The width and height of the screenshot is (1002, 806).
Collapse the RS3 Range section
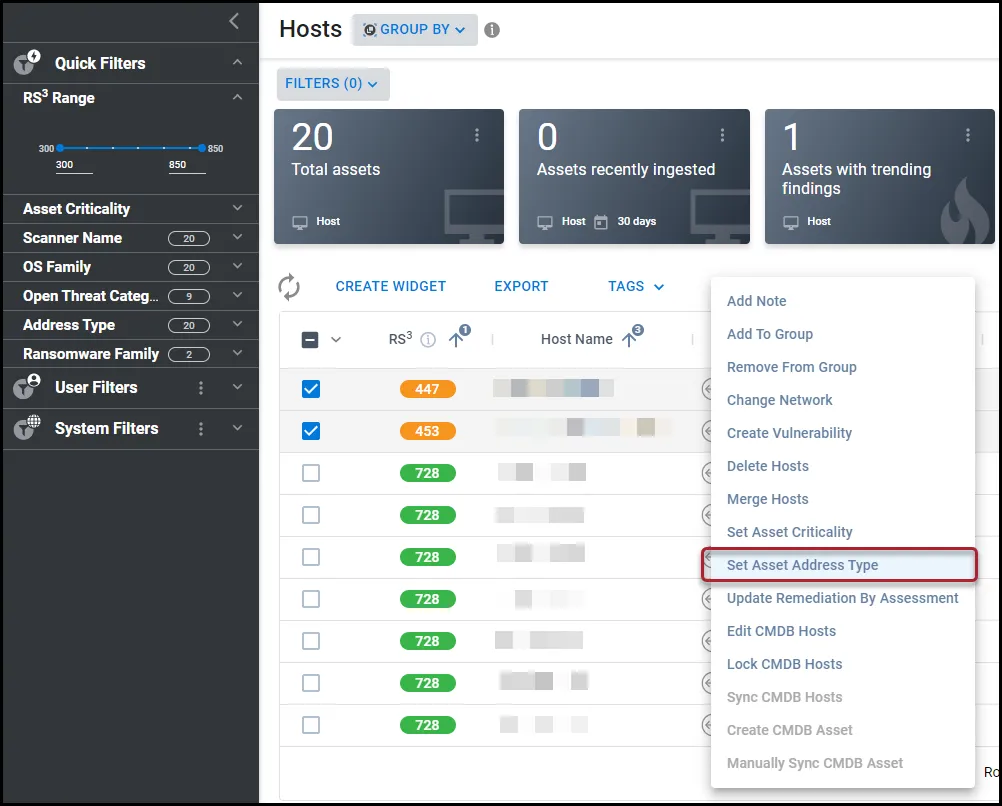(x=237, y=97)
